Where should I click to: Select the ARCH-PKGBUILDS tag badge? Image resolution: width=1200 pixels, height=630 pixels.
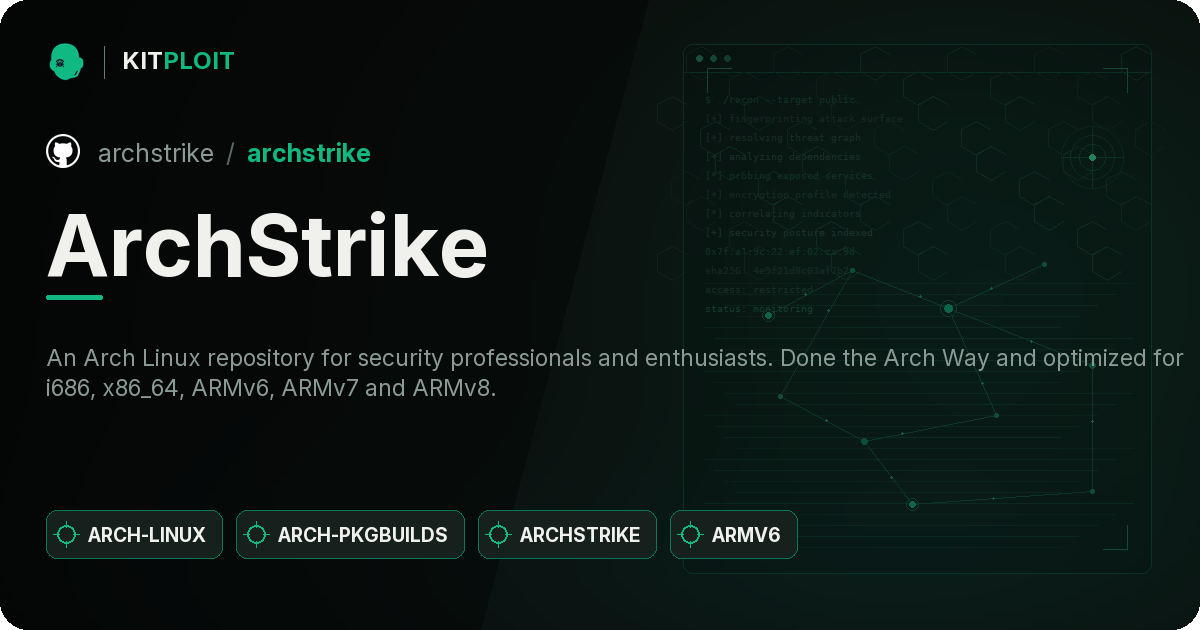point(350,535)
